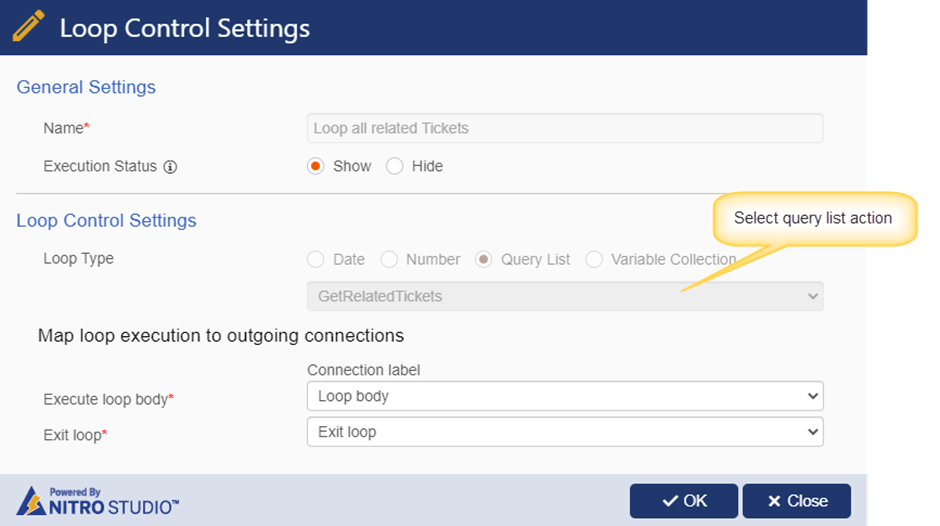This screenshot has width=940, height=526.
Task: Choose Variable Collection loop type
Action: click(594, 259)
